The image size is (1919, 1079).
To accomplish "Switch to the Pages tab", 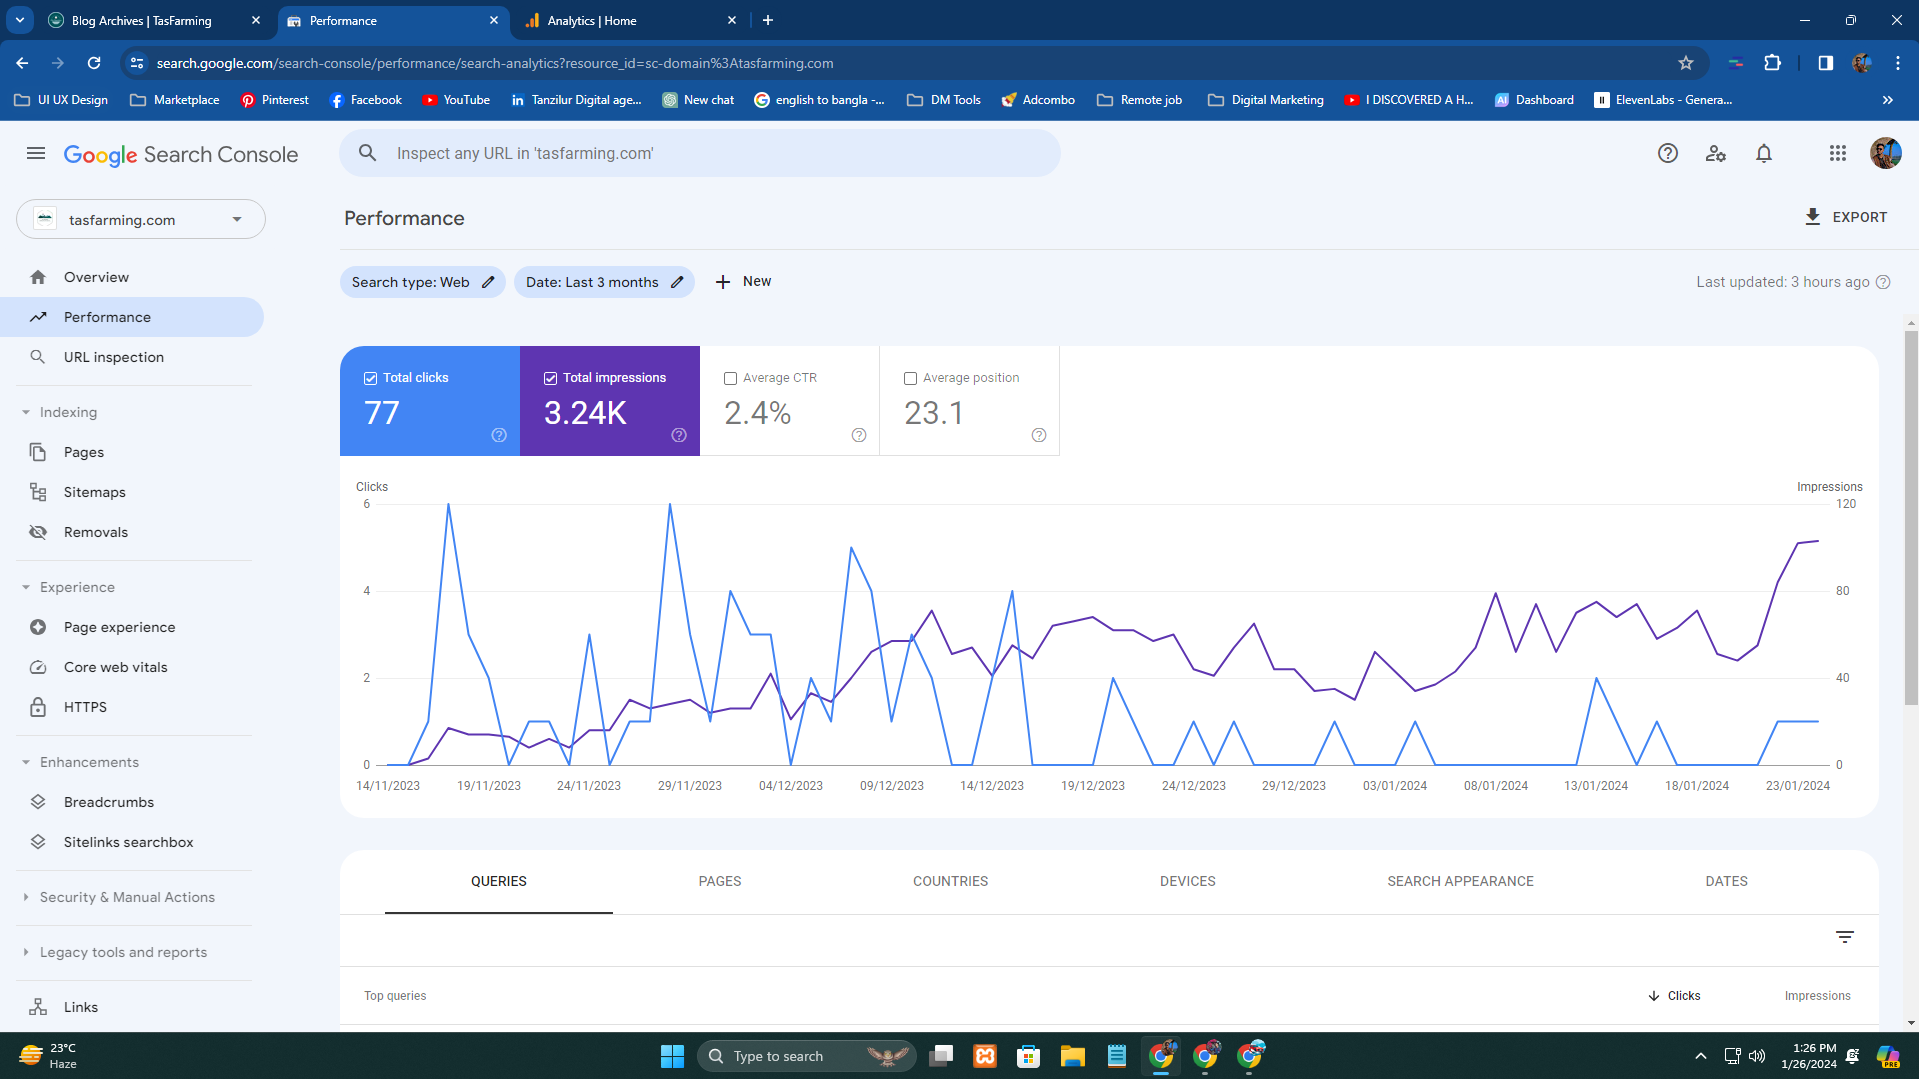I will click(719, 881).
